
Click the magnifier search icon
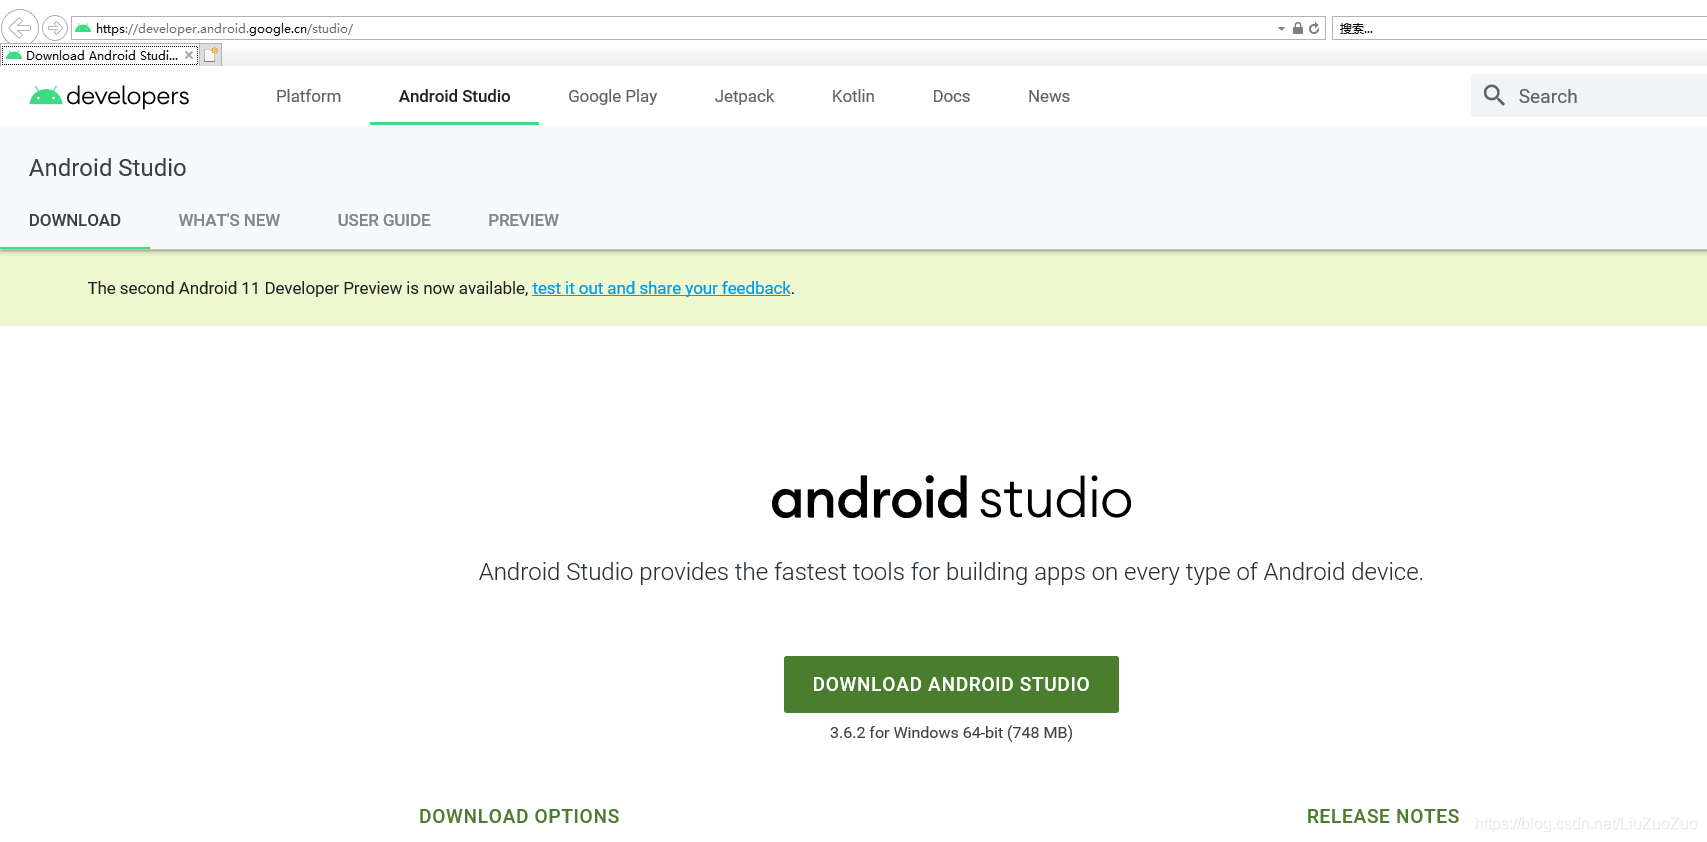coord(1494,95)
